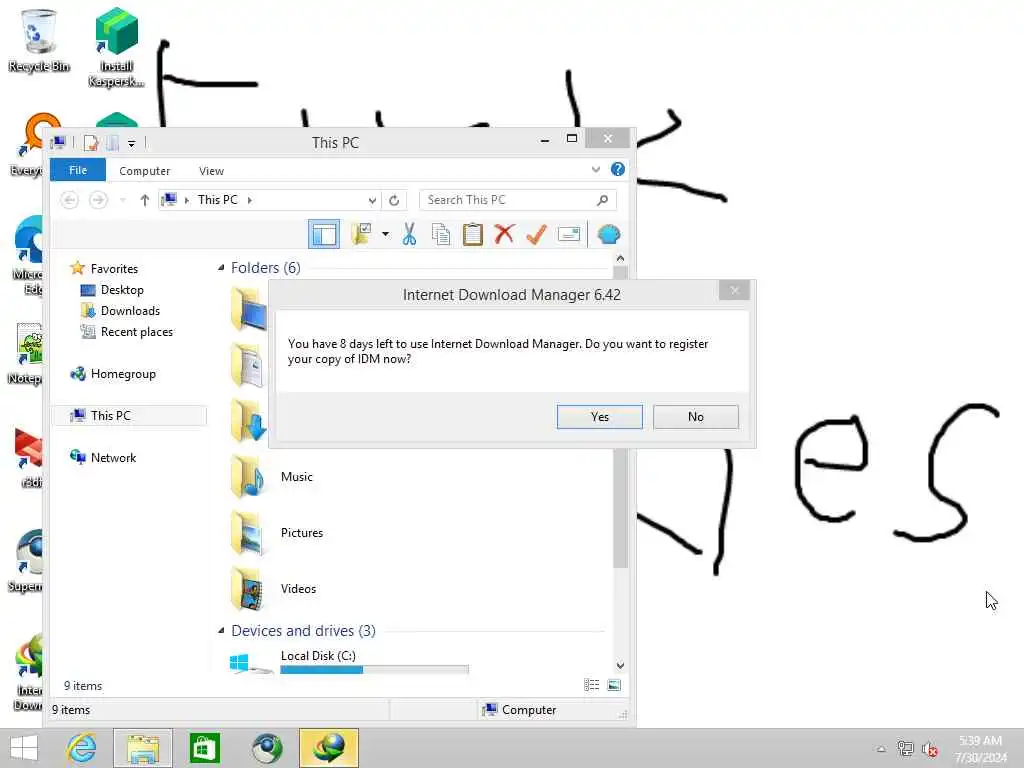Viewport: 1024px width, 768px height.
Task: Open the File tab in This PC
Action: pyautogui.click(x=78, y=170)
